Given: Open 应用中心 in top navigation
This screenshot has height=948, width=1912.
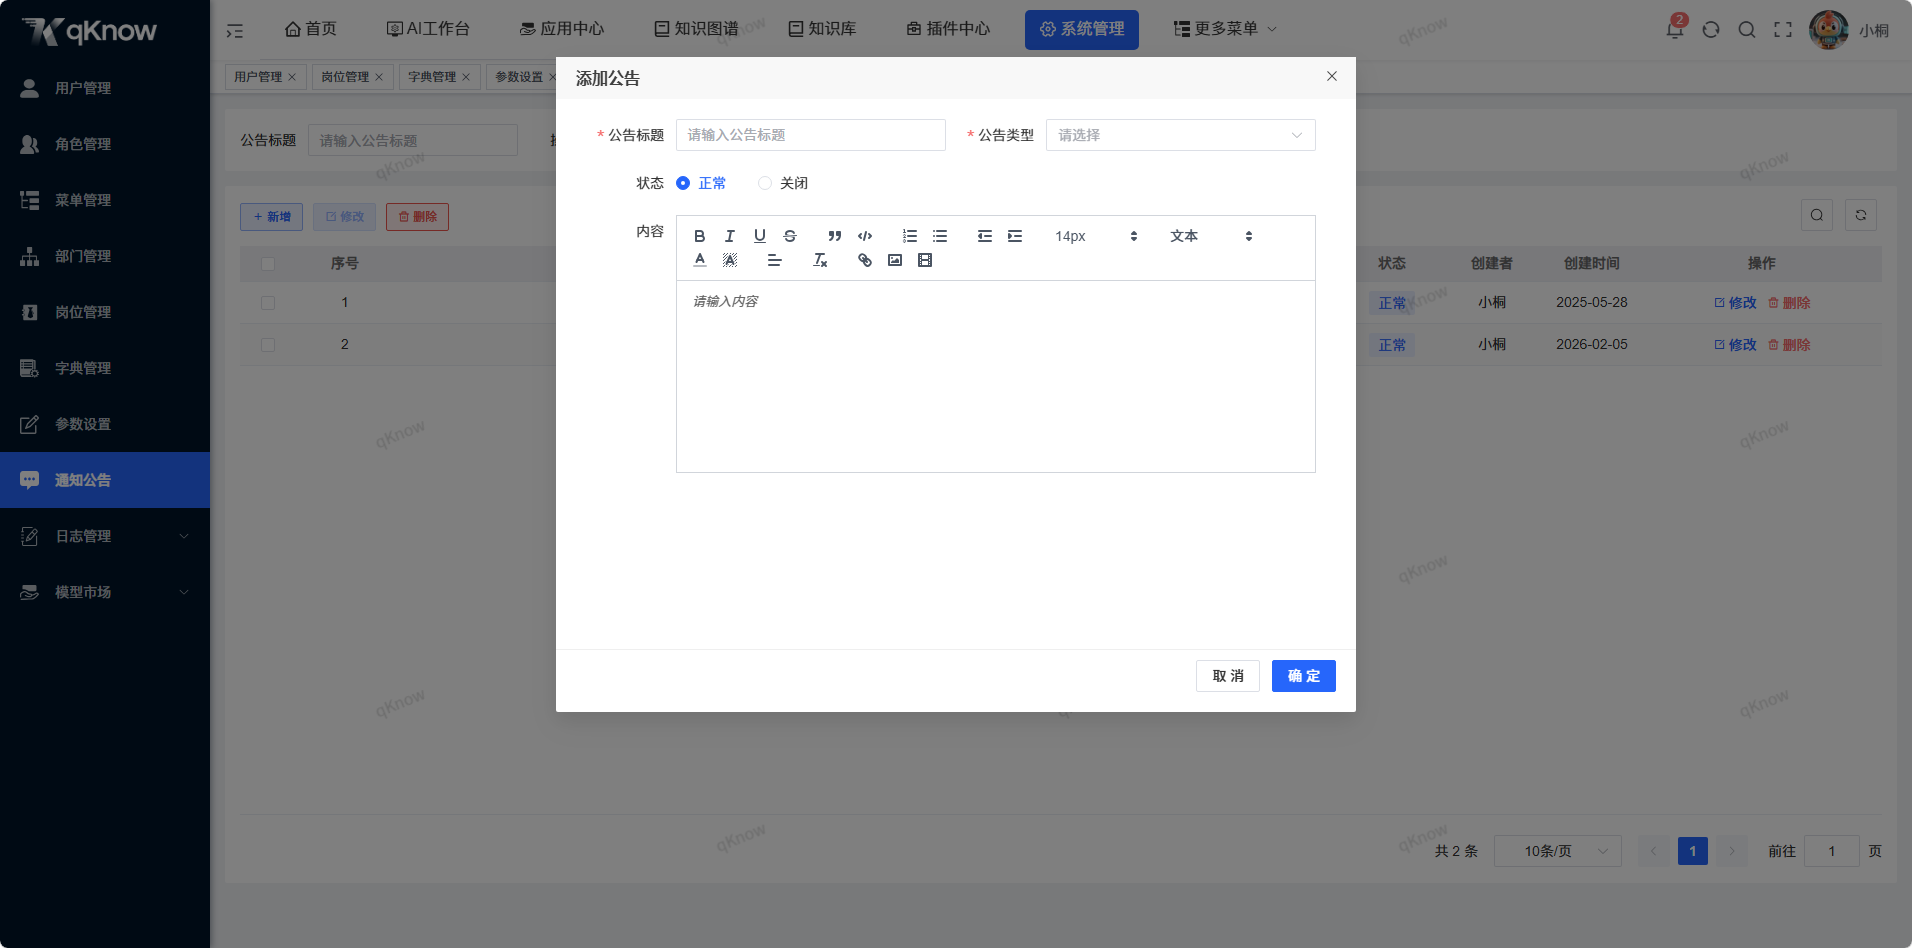Looking at the screenshot, I should coord(562,29).
